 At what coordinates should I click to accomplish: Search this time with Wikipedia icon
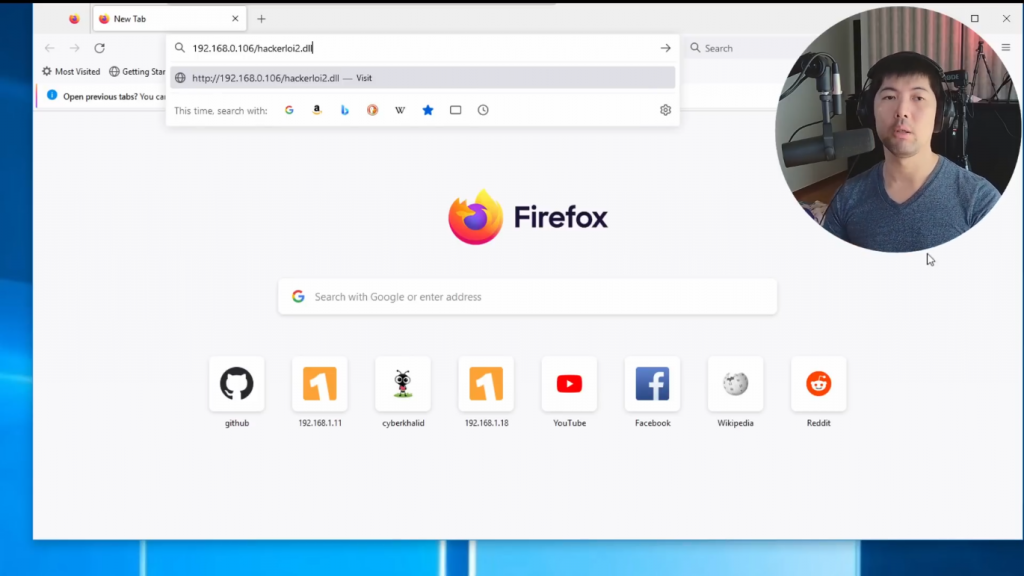click(400, 110)
